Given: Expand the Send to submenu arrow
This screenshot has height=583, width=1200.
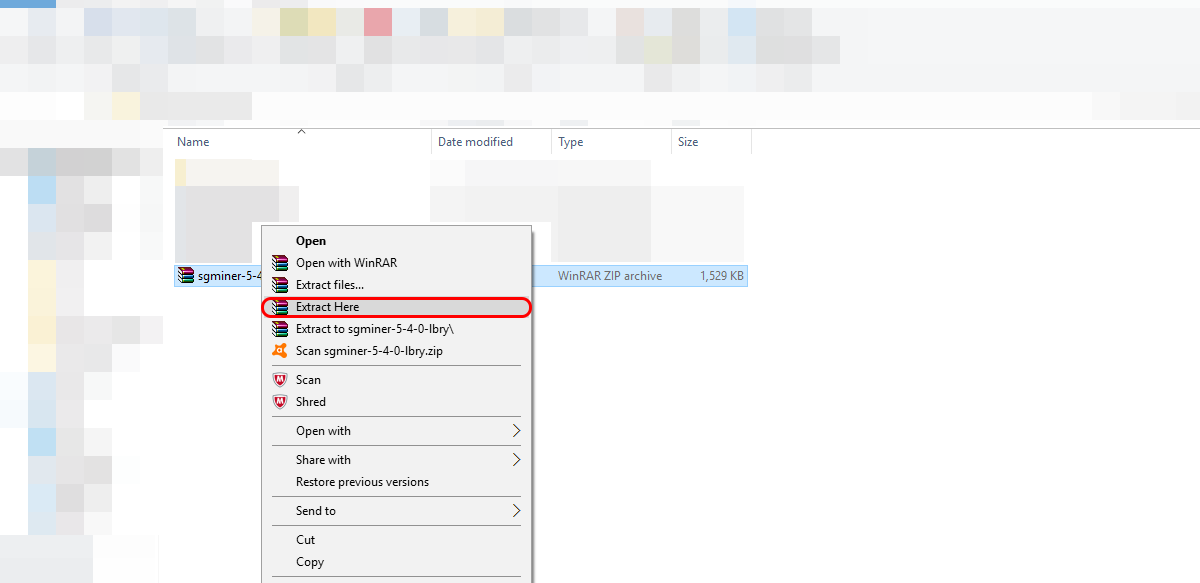Looking at the screenshot, I should tap(516, 511).
